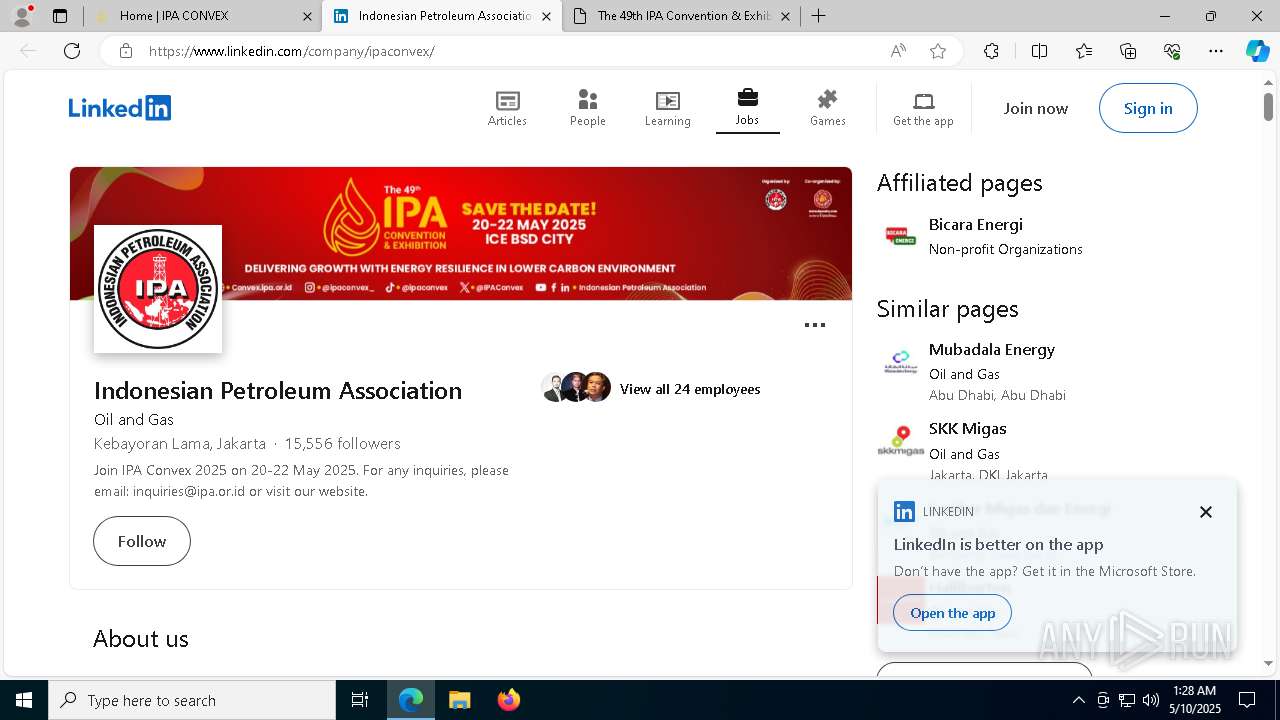Open a new browser tab

coord(819,16)
